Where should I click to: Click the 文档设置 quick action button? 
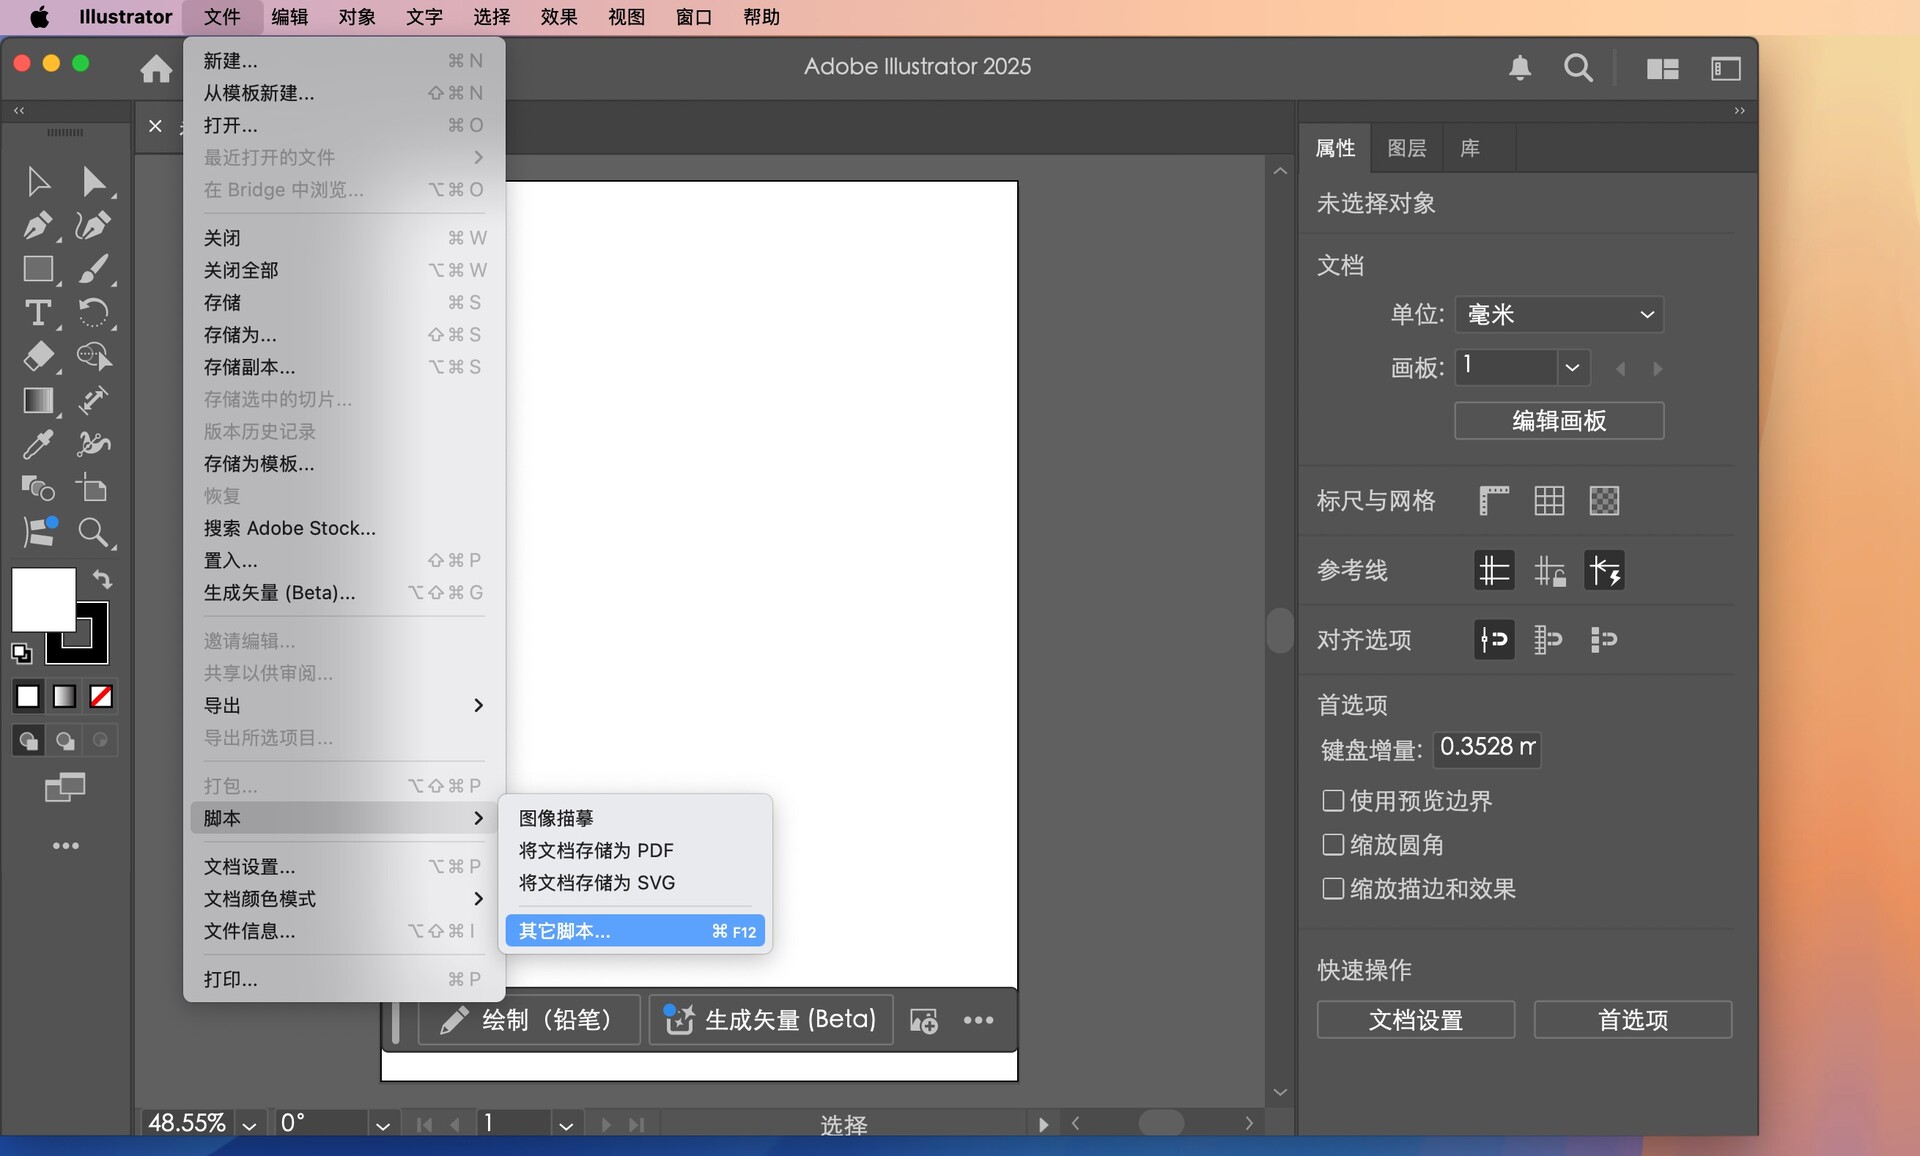coord(1415,1020)
